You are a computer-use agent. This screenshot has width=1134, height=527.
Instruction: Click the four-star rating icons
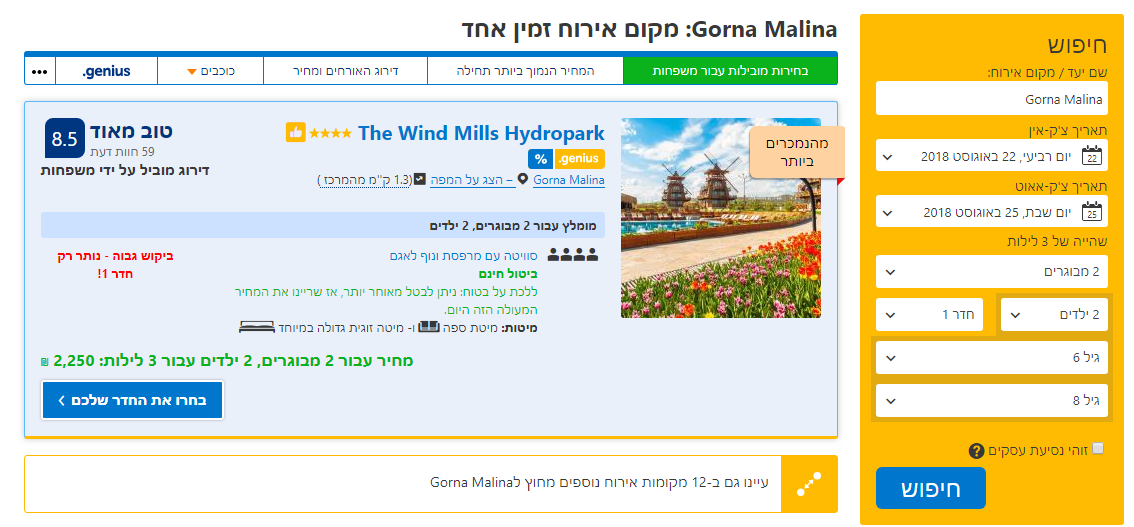(331, 133)
